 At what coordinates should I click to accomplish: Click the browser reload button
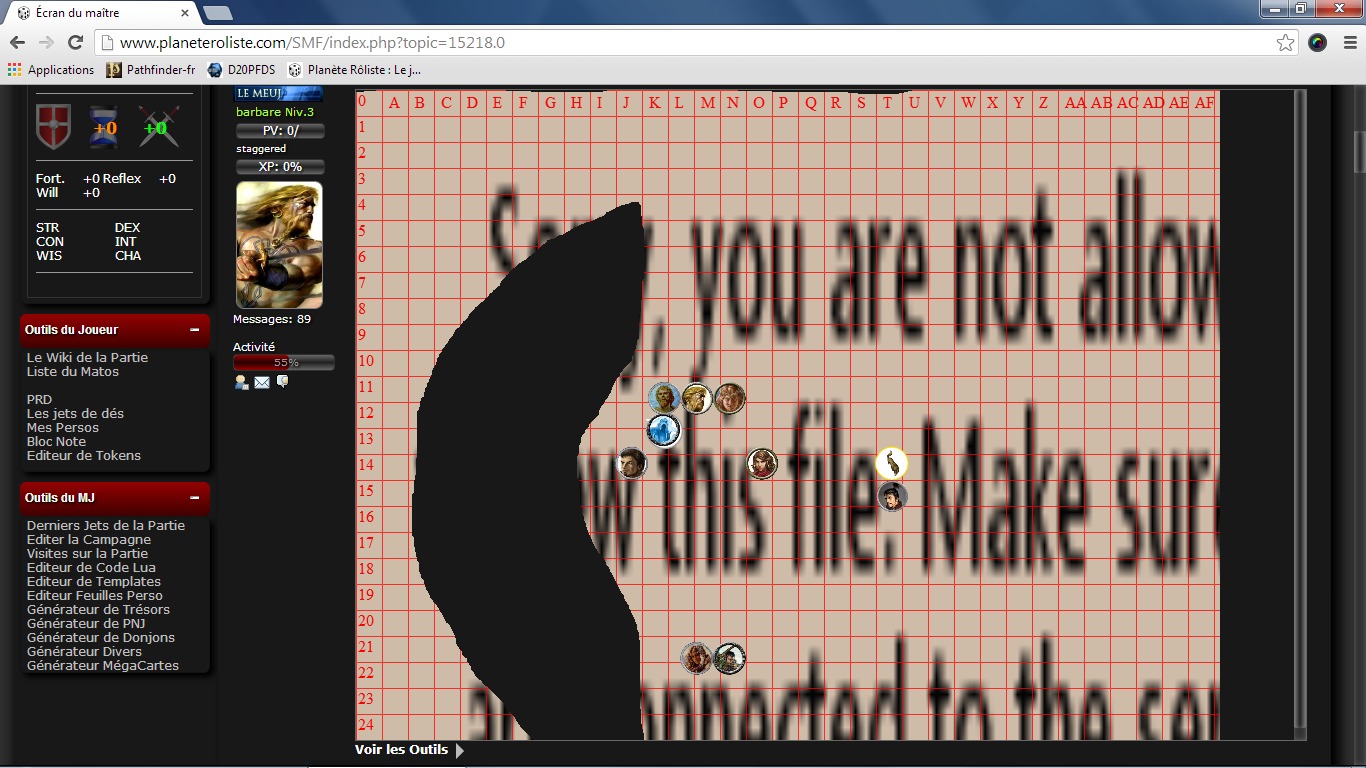click(x=75, y=42)
